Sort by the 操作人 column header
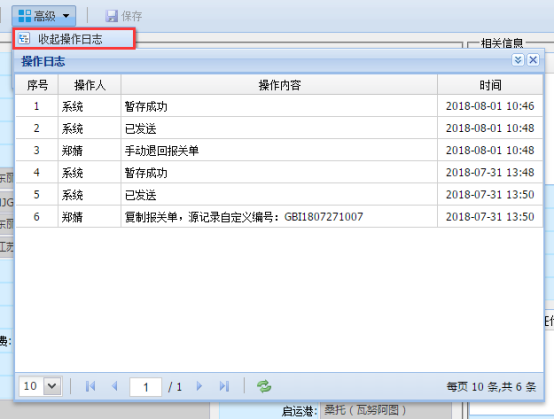 coord(90,85)
